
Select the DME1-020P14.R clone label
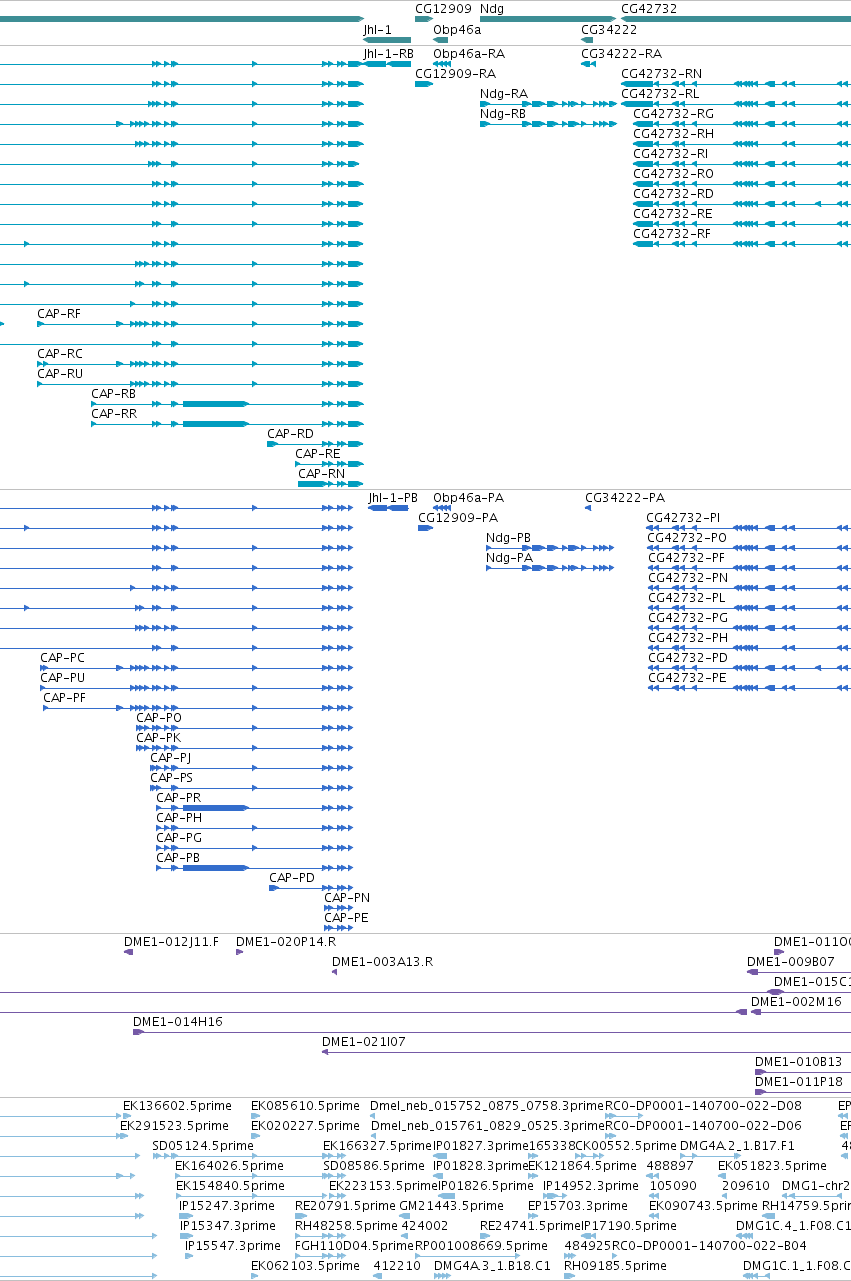pyautogui.click(x=286, y=942)
